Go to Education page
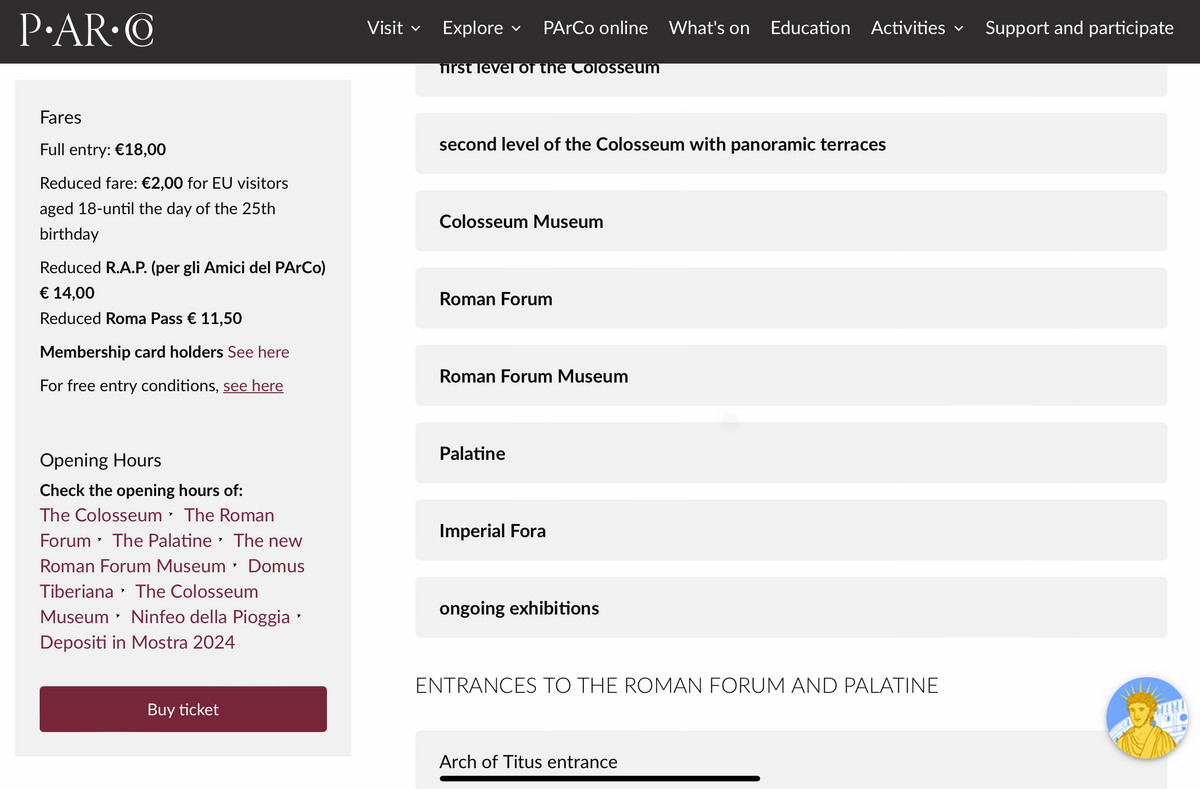Image resolution: width=1200 pixels, height=789 pixels. [x=810, y=28]
